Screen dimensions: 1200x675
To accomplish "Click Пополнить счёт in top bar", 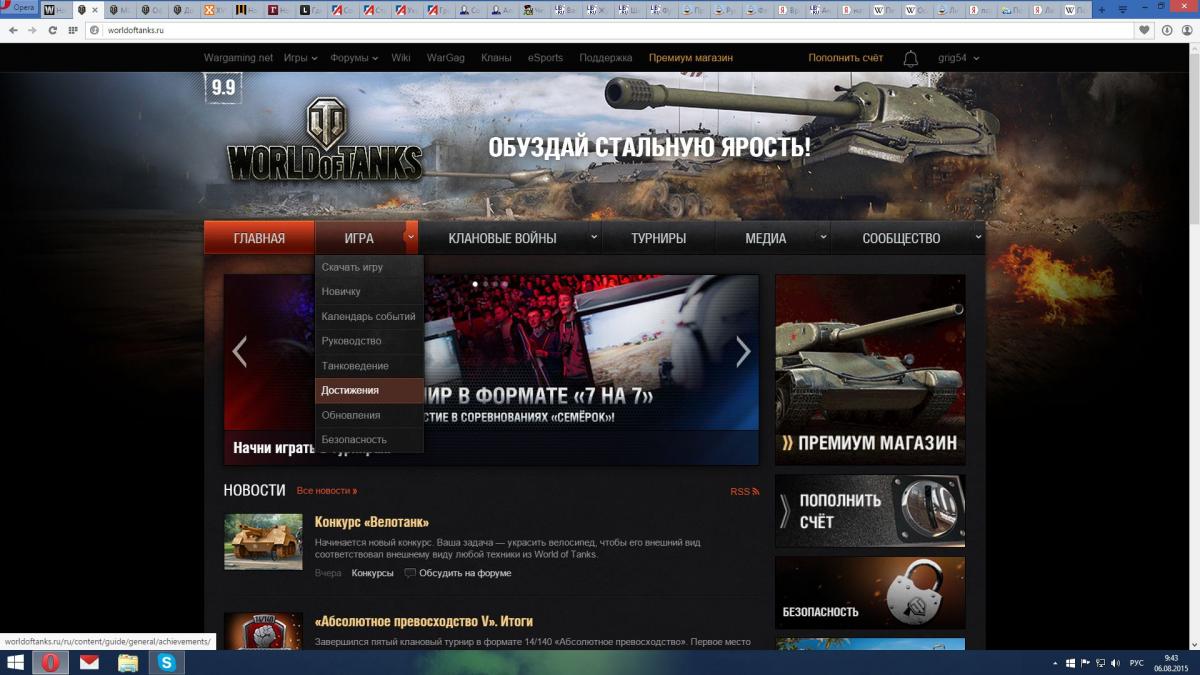I will (845, 58).
